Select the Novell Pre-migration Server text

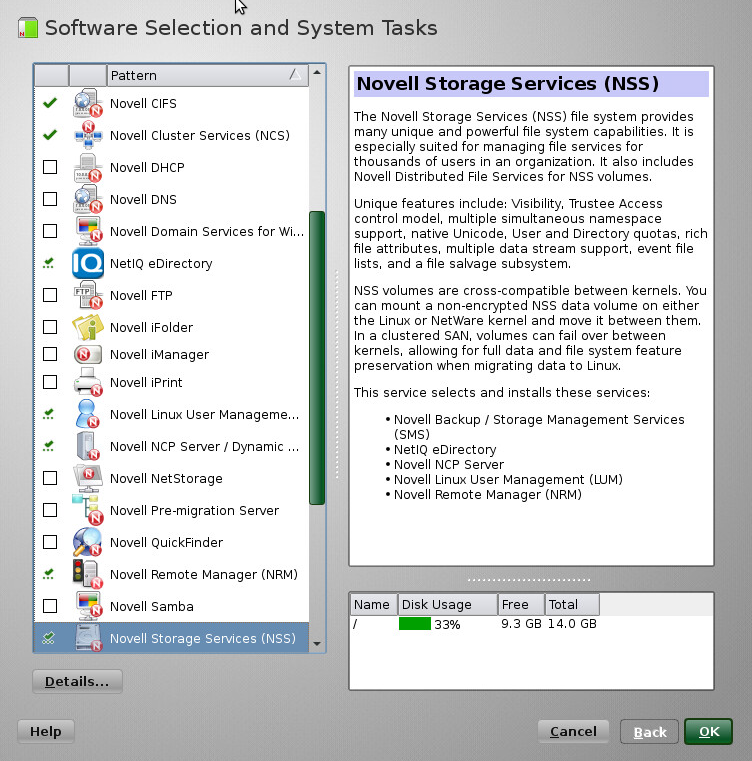[194, 510]
